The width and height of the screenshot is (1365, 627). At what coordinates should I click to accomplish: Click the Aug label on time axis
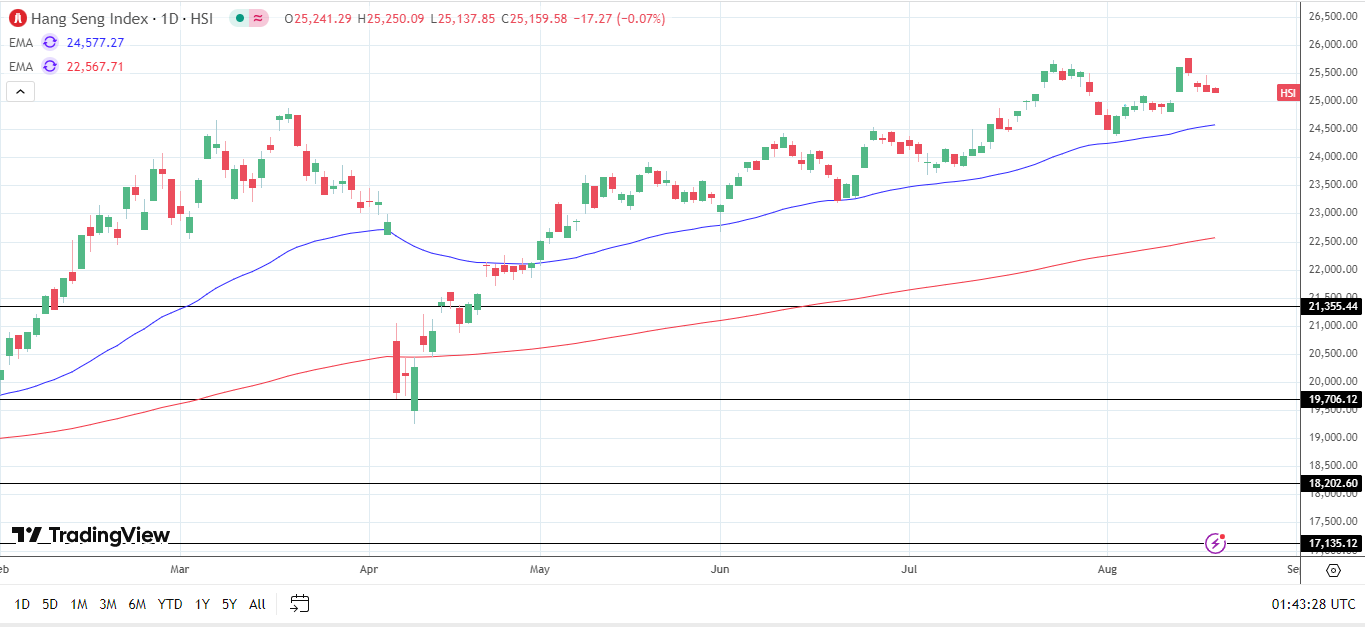[1107, 570]
